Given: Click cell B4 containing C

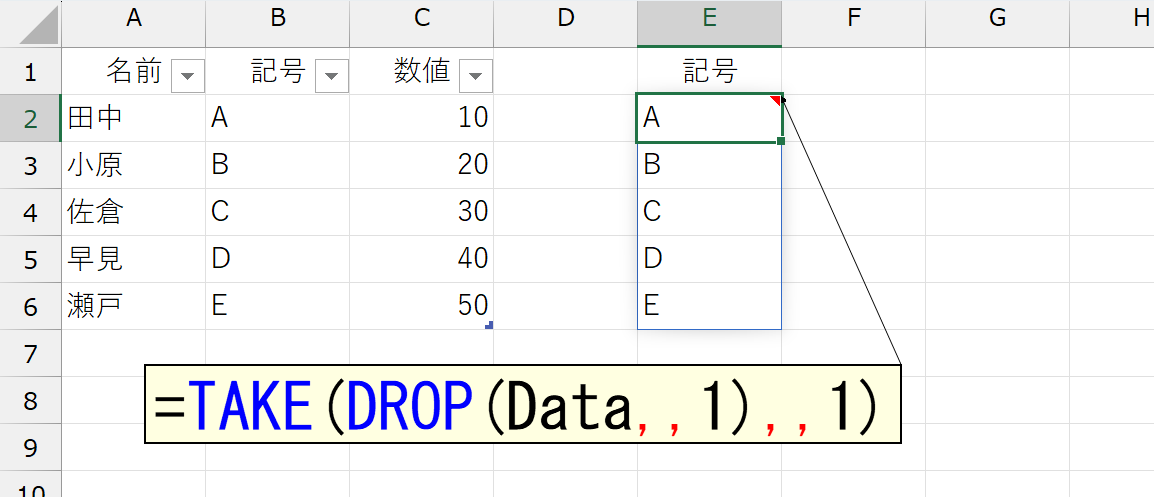Looking at the screenshot, I should [277, 213].
